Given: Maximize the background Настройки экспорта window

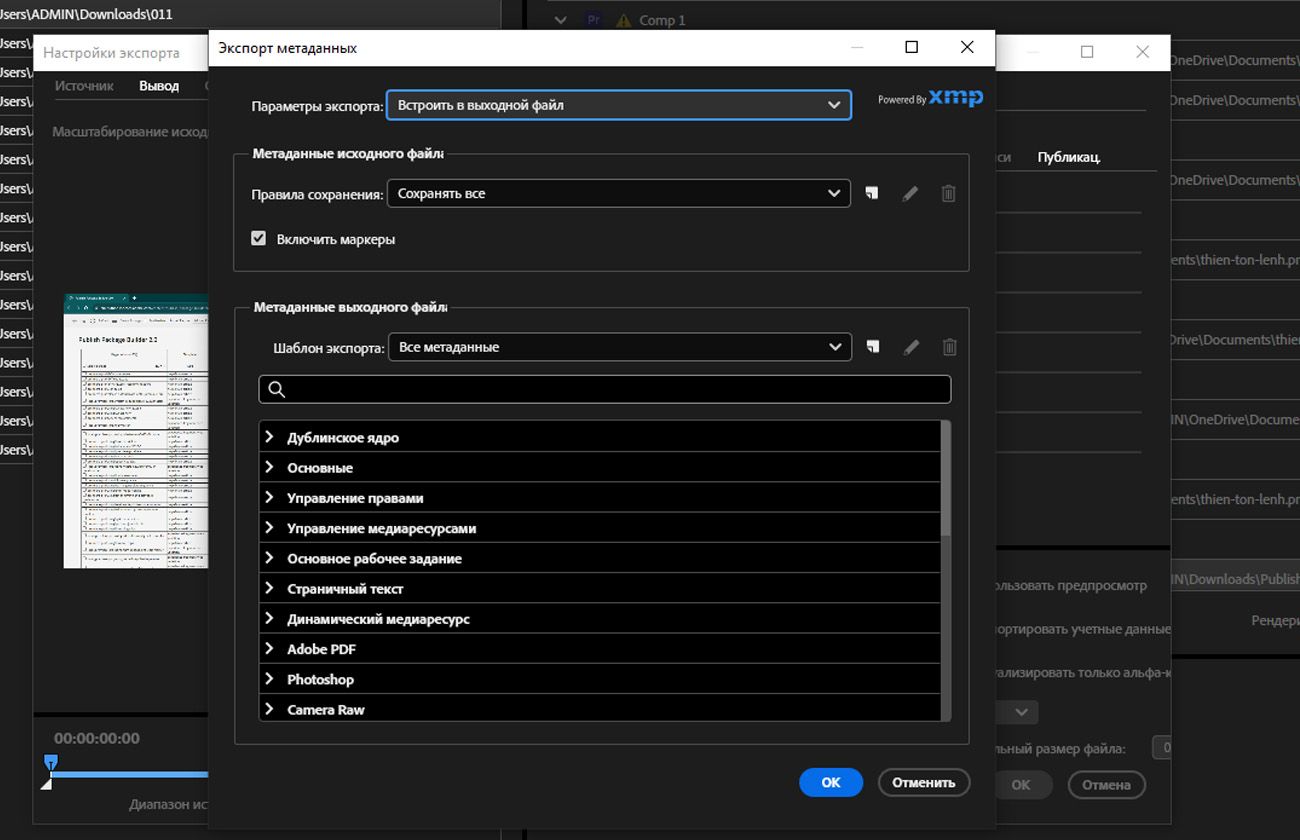Looking at the screenshot, I should 1087,52.
